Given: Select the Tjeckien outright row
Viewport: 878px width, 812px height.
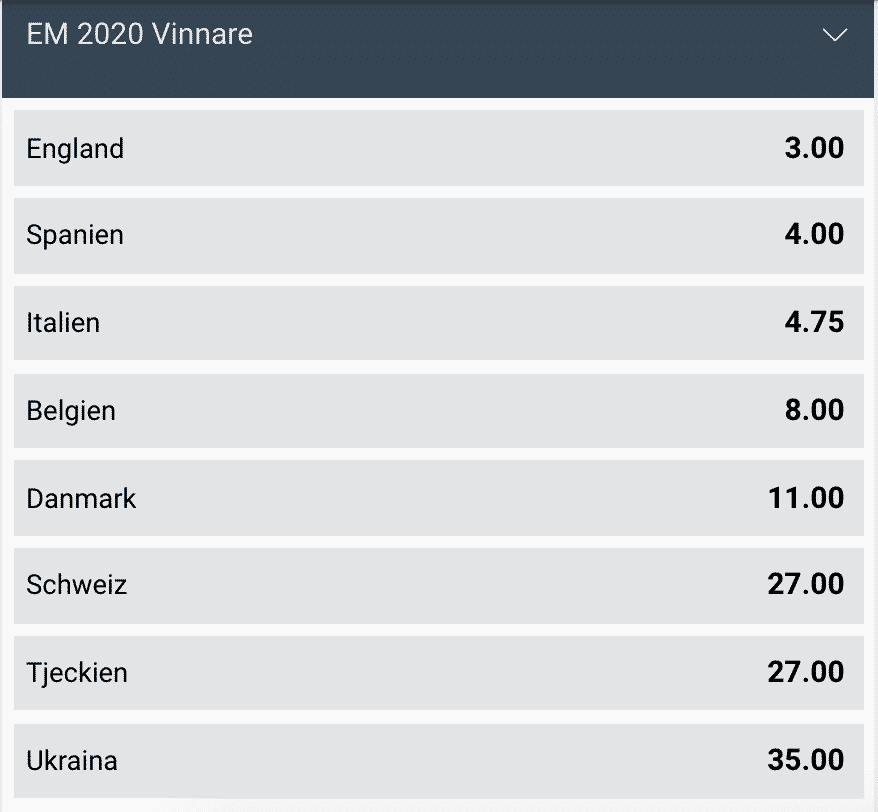Looking at the screenshot, I should click(x=438, y=673).
